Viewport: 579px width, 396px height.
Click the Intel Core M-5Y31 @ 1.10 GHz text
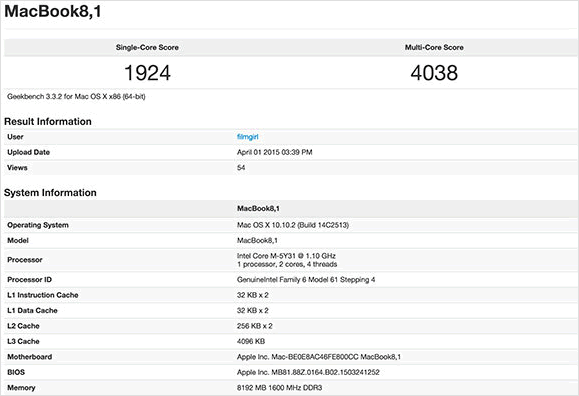coord(286,256)
